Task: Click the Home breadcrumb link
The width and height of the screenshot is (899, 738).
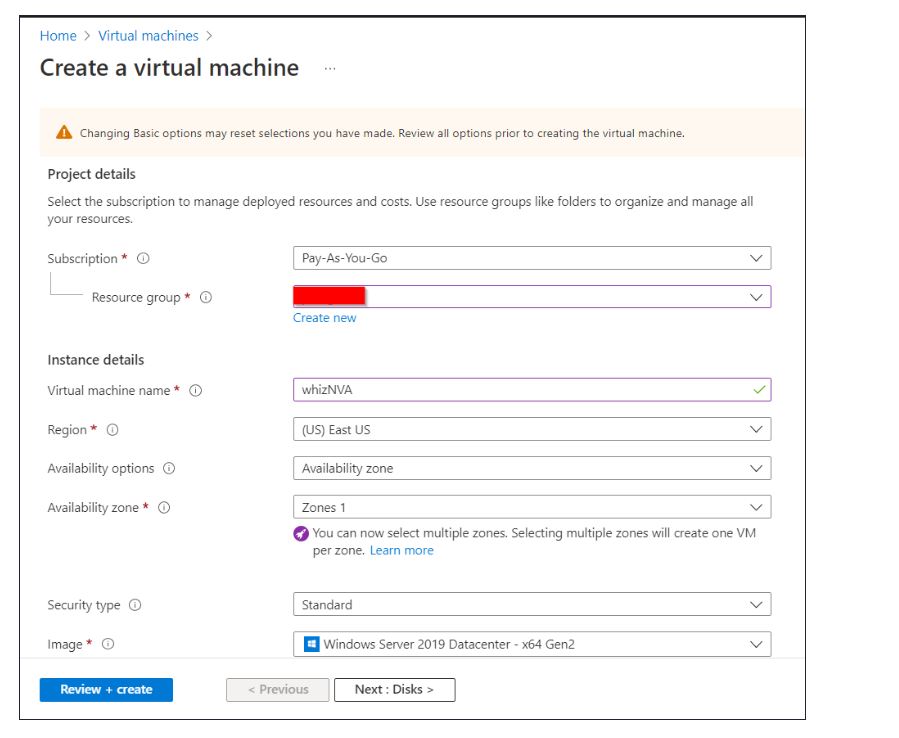Action: click(x=58, y=36)
